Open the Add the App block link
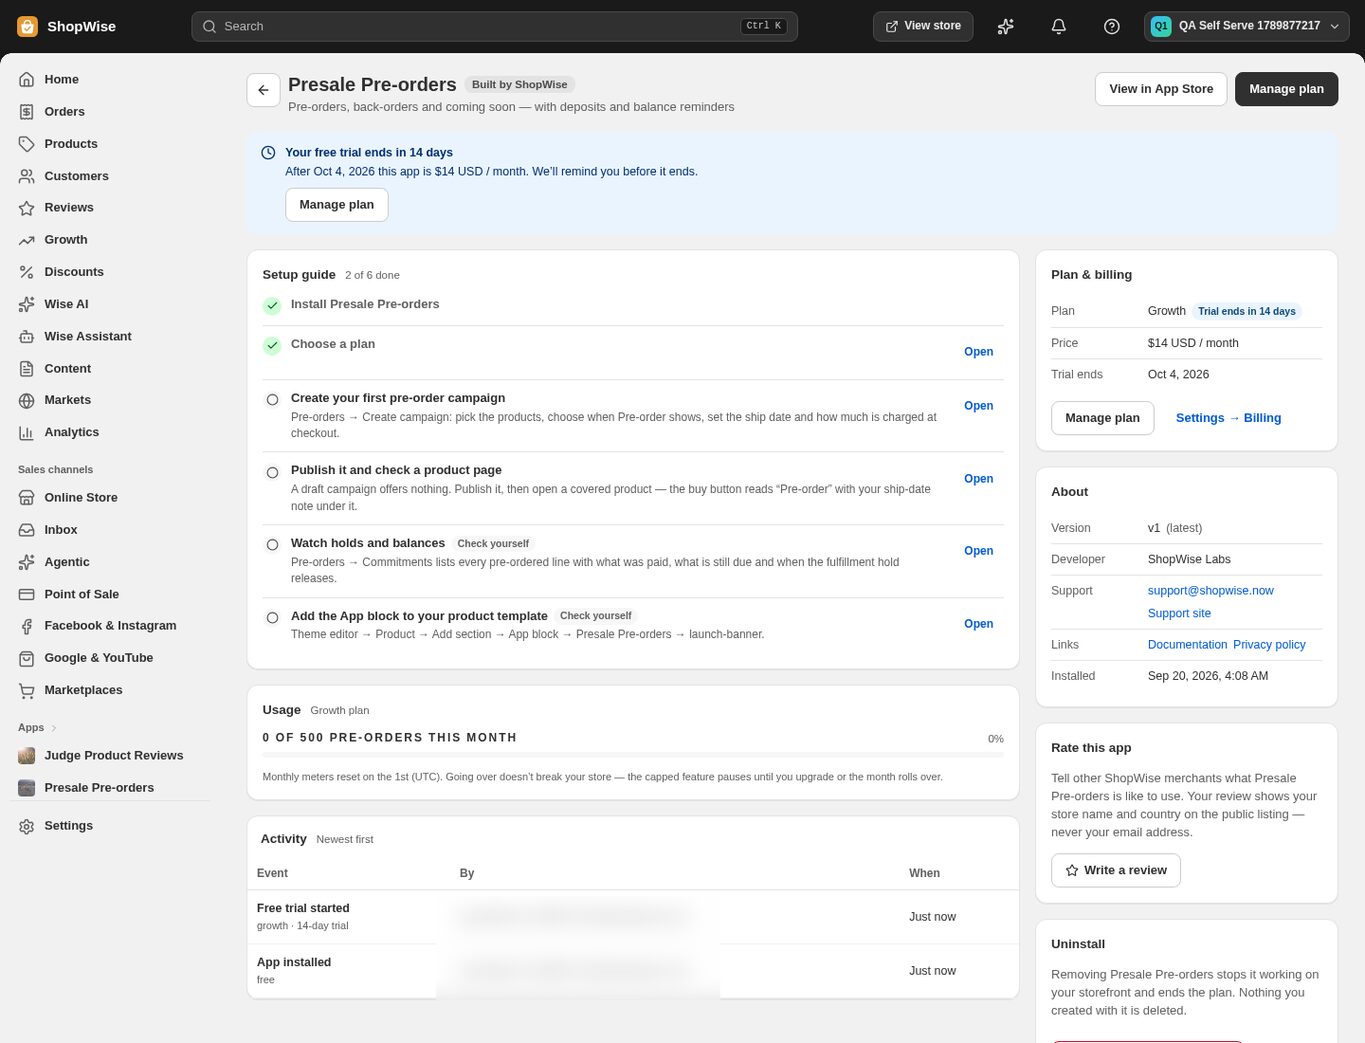 click(x=978, y=624)
